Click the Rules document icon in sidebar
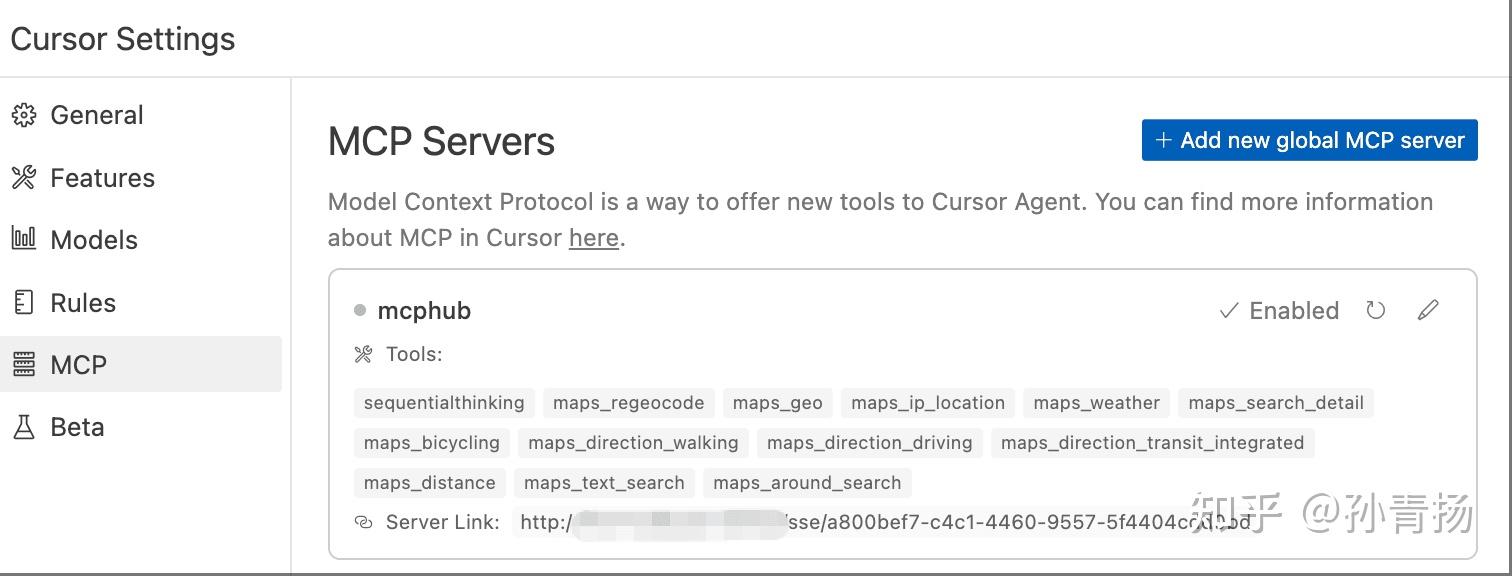Image resolution: width=1512 pixels, height=576 pixels. (x=24, y=303)
